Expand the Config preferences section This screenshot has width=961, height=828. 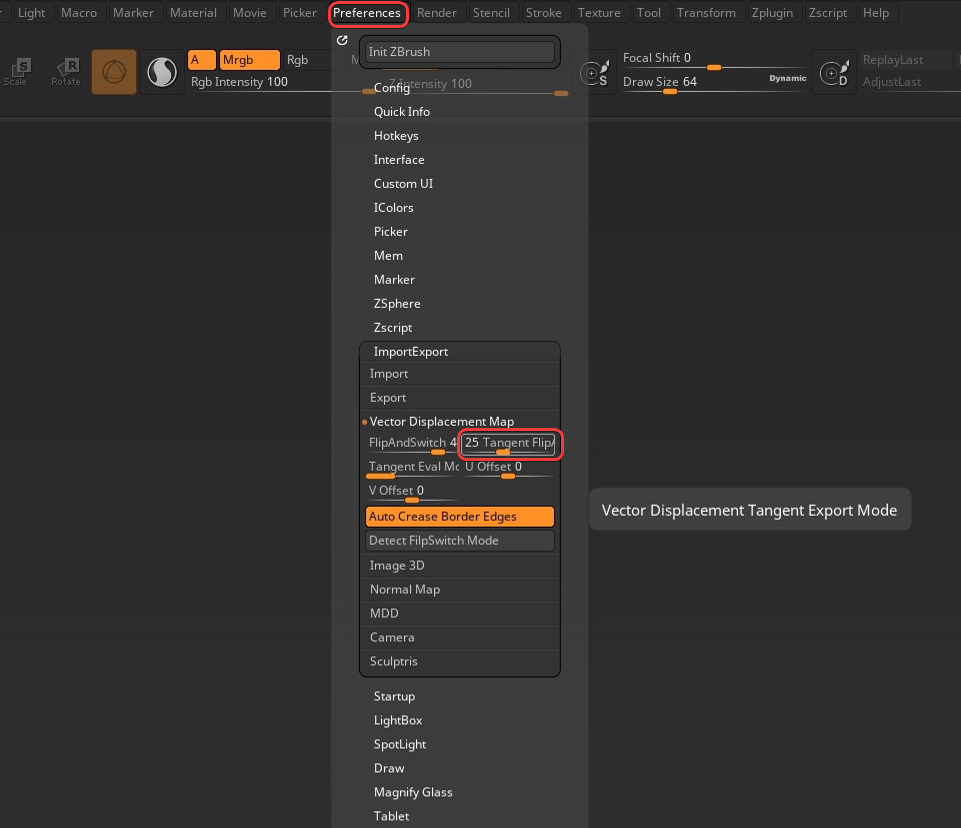pos(392,88)
